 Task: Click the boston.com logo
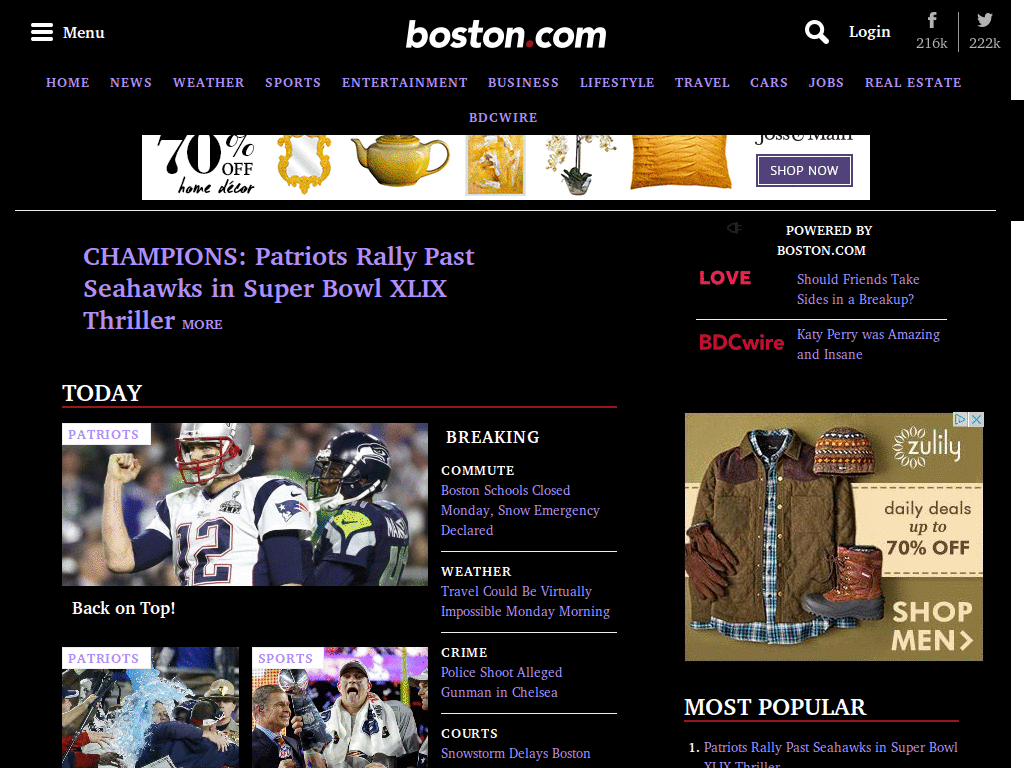(x=505, y=34)
